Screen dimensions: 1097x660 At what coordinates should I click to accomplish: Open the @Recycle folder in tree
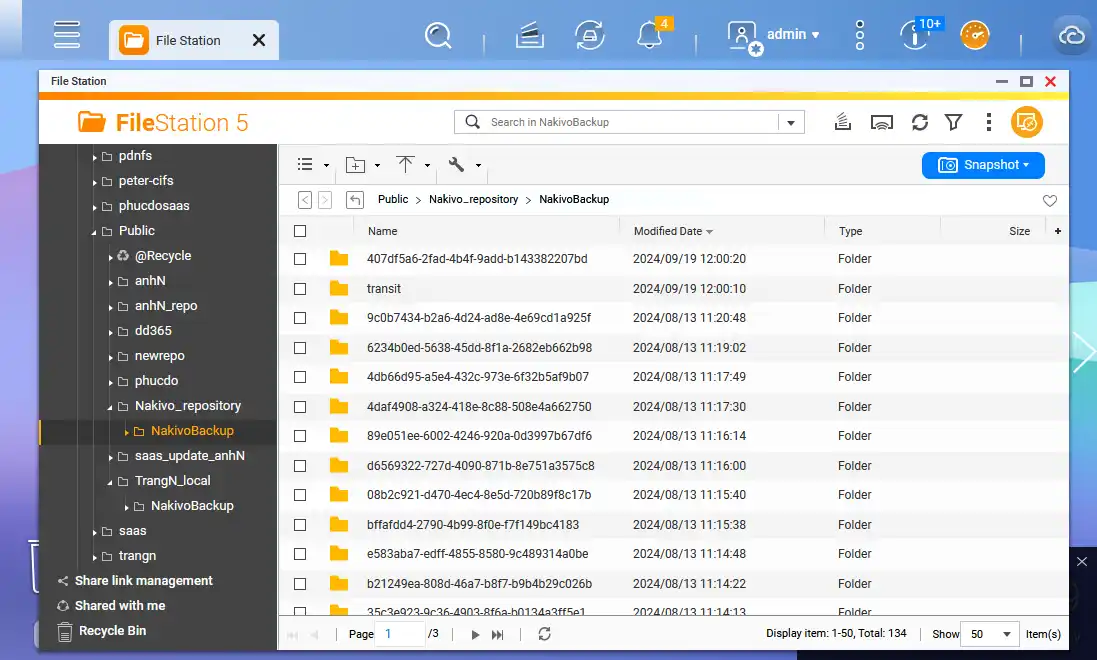(162, 256)
